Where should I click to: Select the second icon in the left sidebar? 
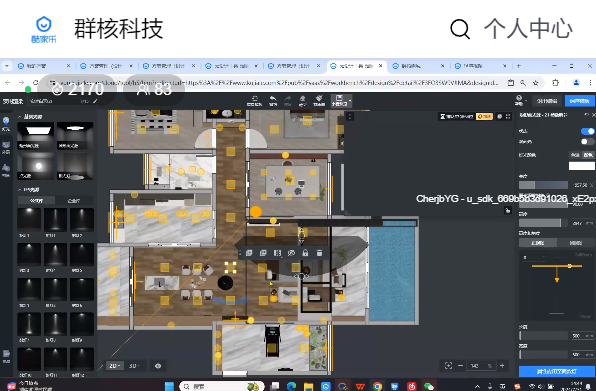(6, 147)
